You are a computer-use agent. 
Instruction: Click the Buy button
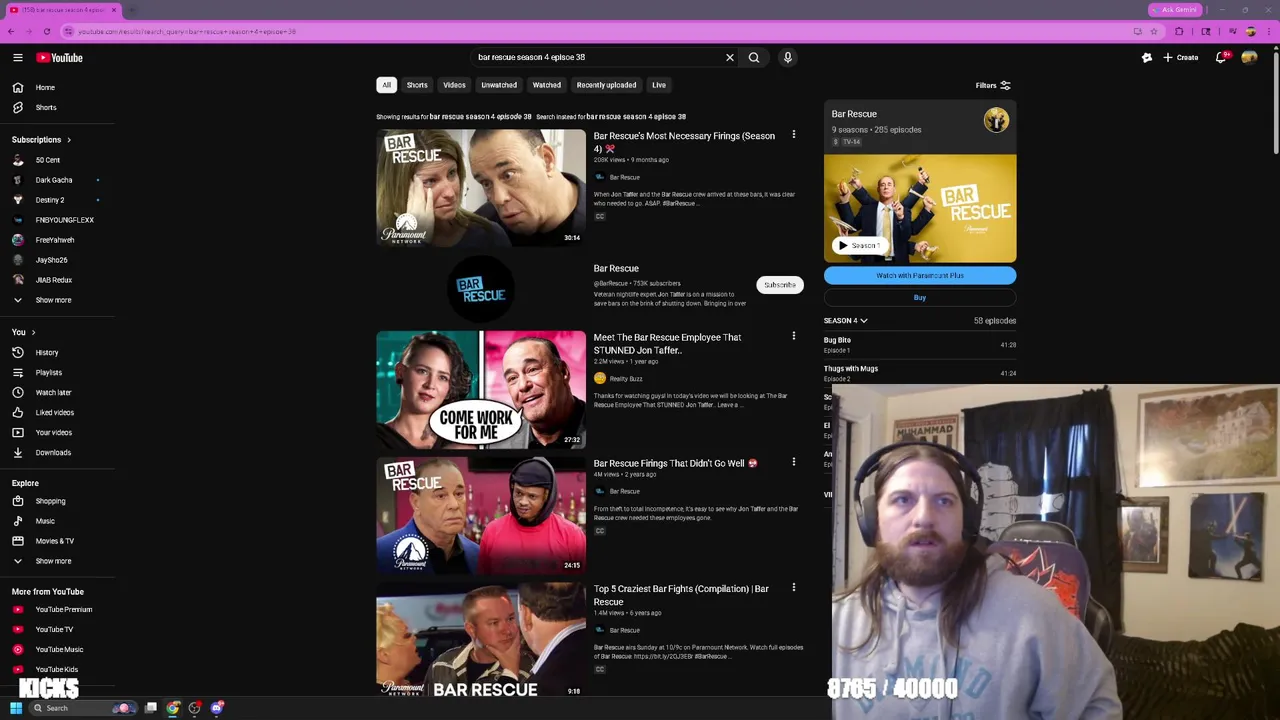920,298
